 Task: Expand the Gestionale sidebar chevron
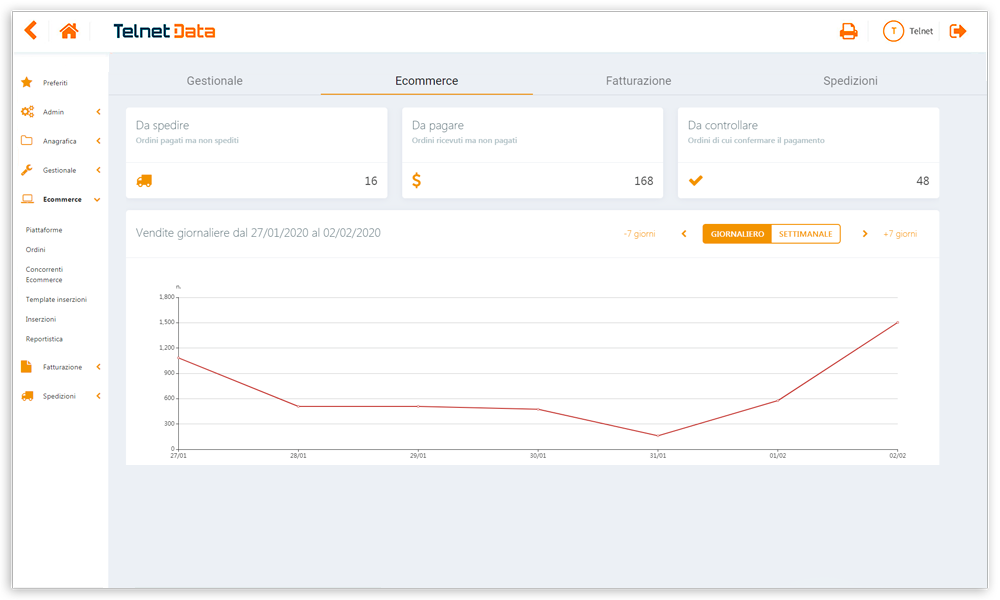click(98, 170)
